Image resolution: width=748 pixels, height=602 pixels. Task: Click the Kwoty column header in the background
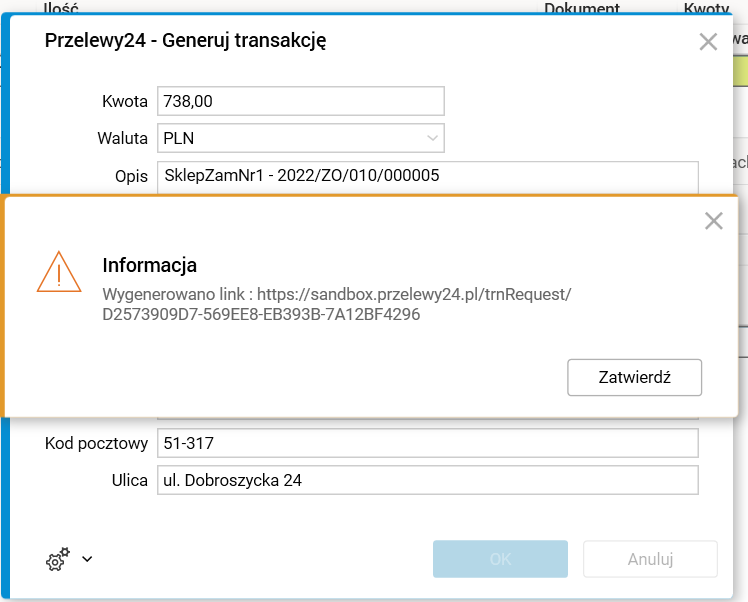[706, 7]
